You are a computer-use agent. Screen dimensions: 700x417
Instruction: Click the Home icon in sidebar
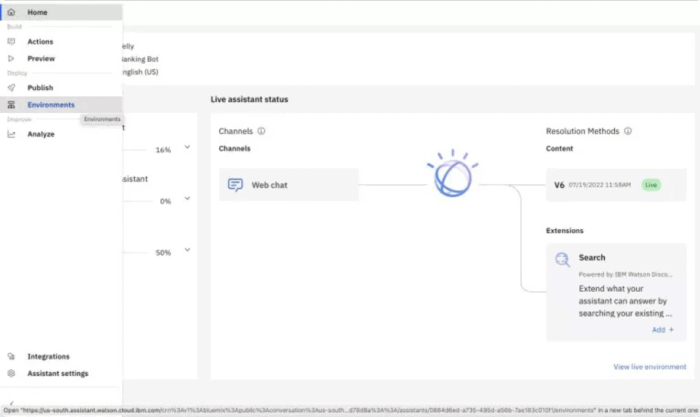pos(11,12)
